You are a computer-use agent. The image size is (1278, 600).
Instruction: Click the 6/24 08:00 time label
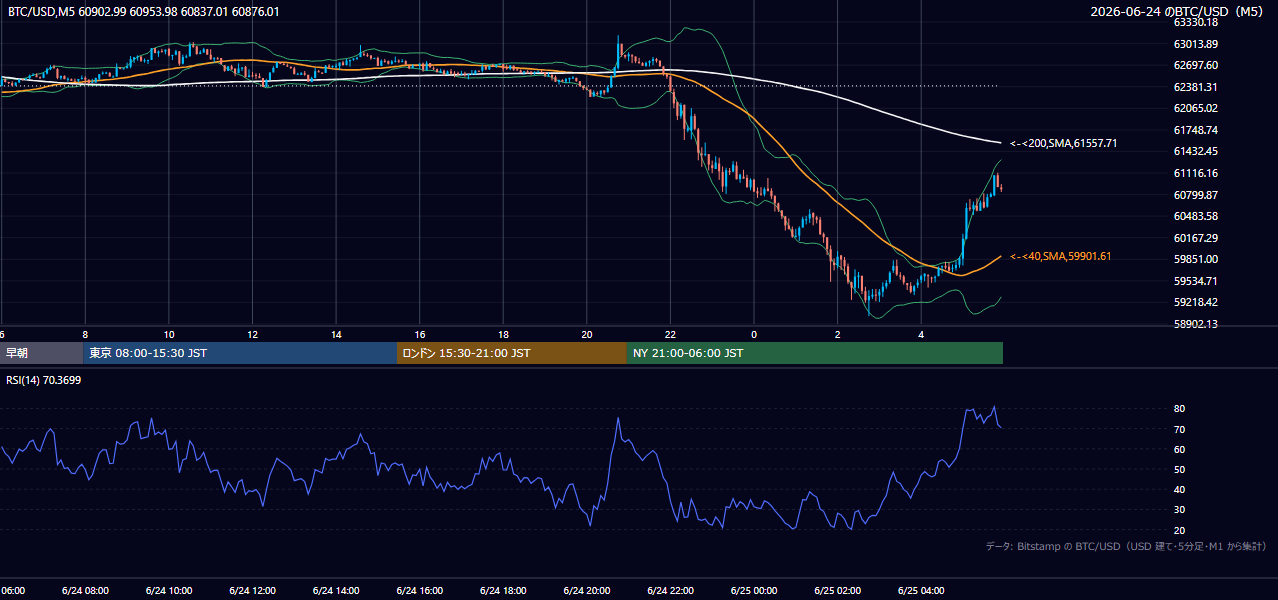pyautogui.click(x=85, y=590)
